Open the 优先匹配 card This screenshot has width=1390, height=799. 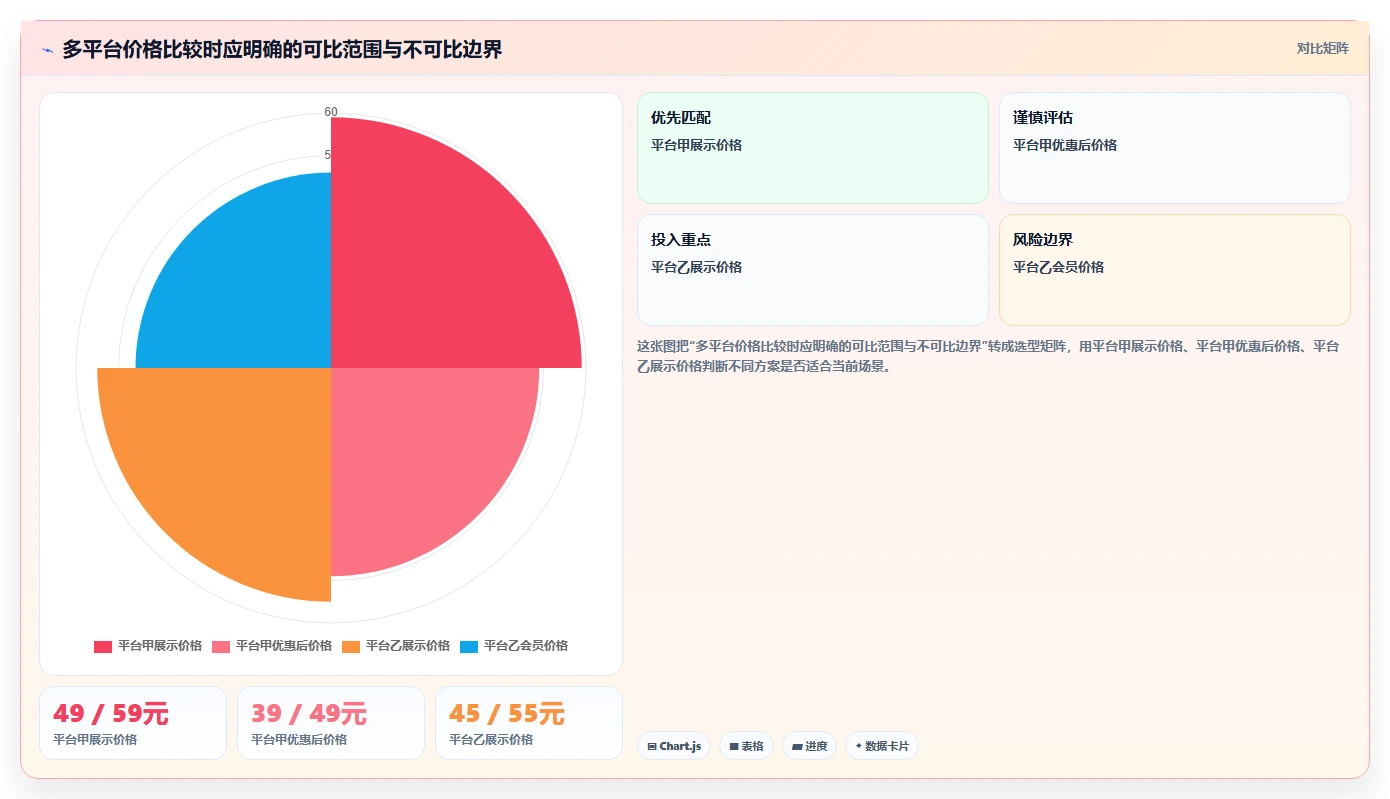pos(812,148)
